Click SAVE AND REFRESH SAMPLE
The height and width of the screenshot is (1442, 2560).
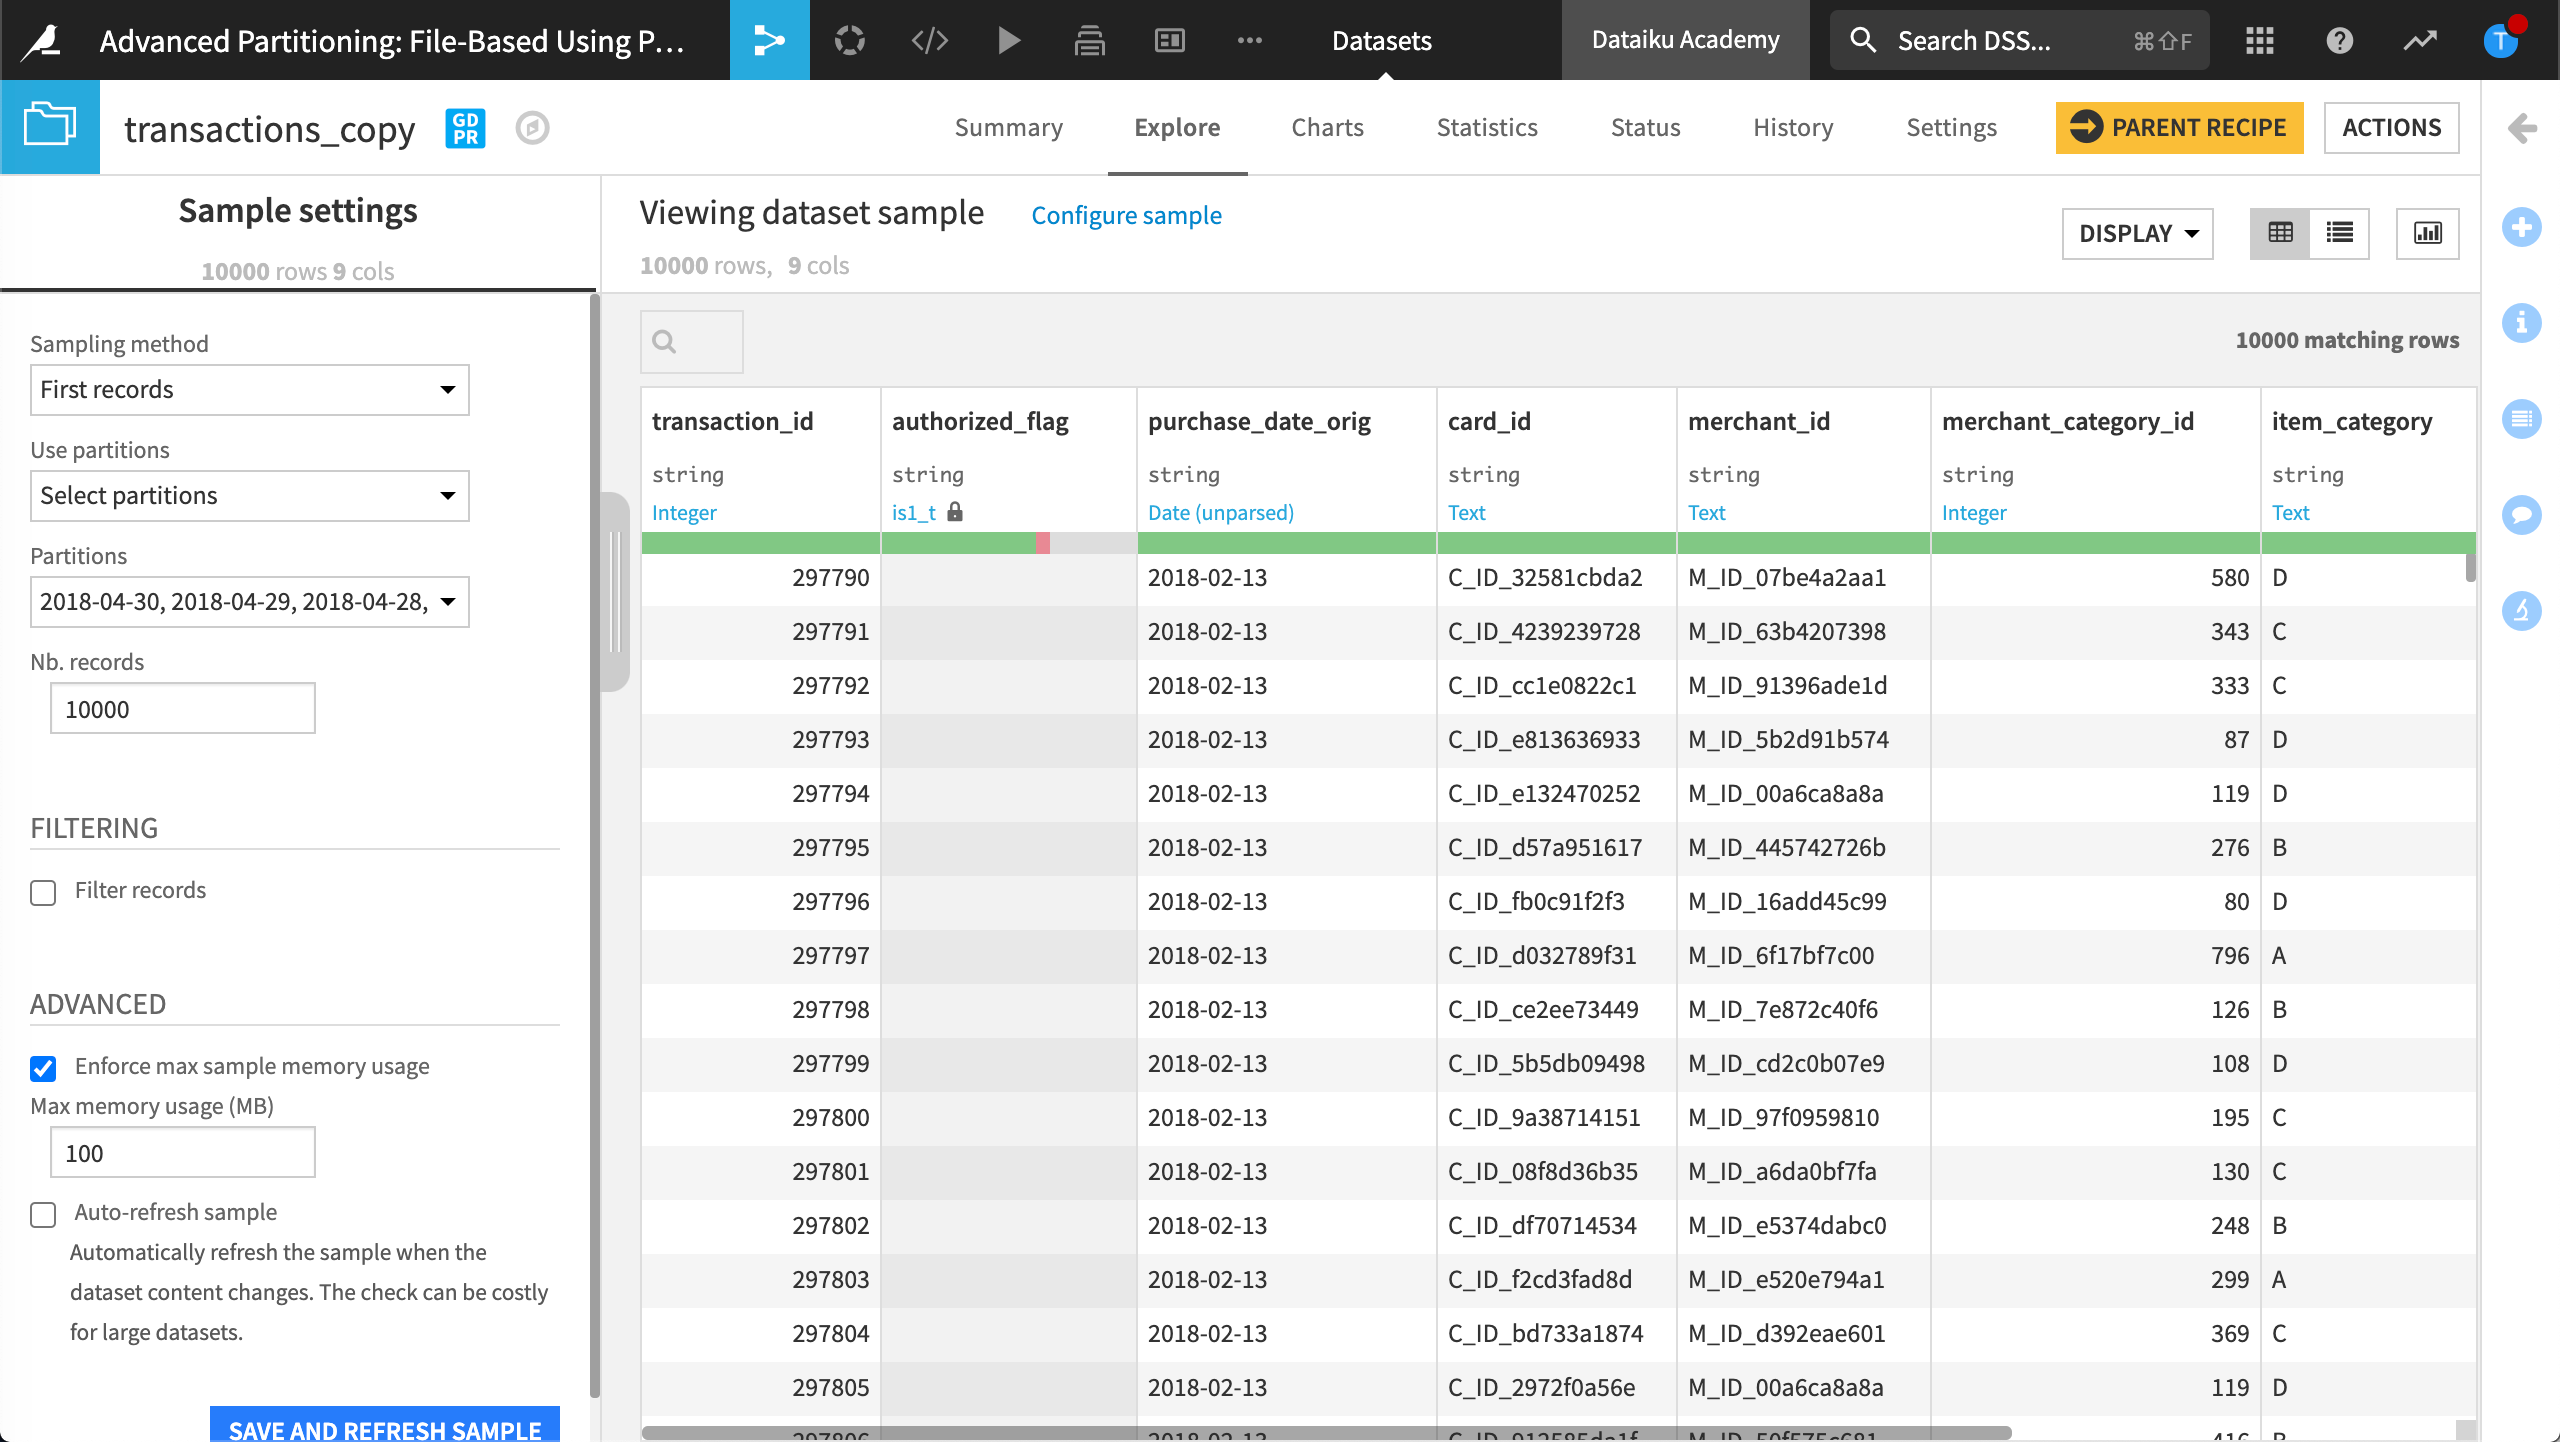pos(385,1429)
